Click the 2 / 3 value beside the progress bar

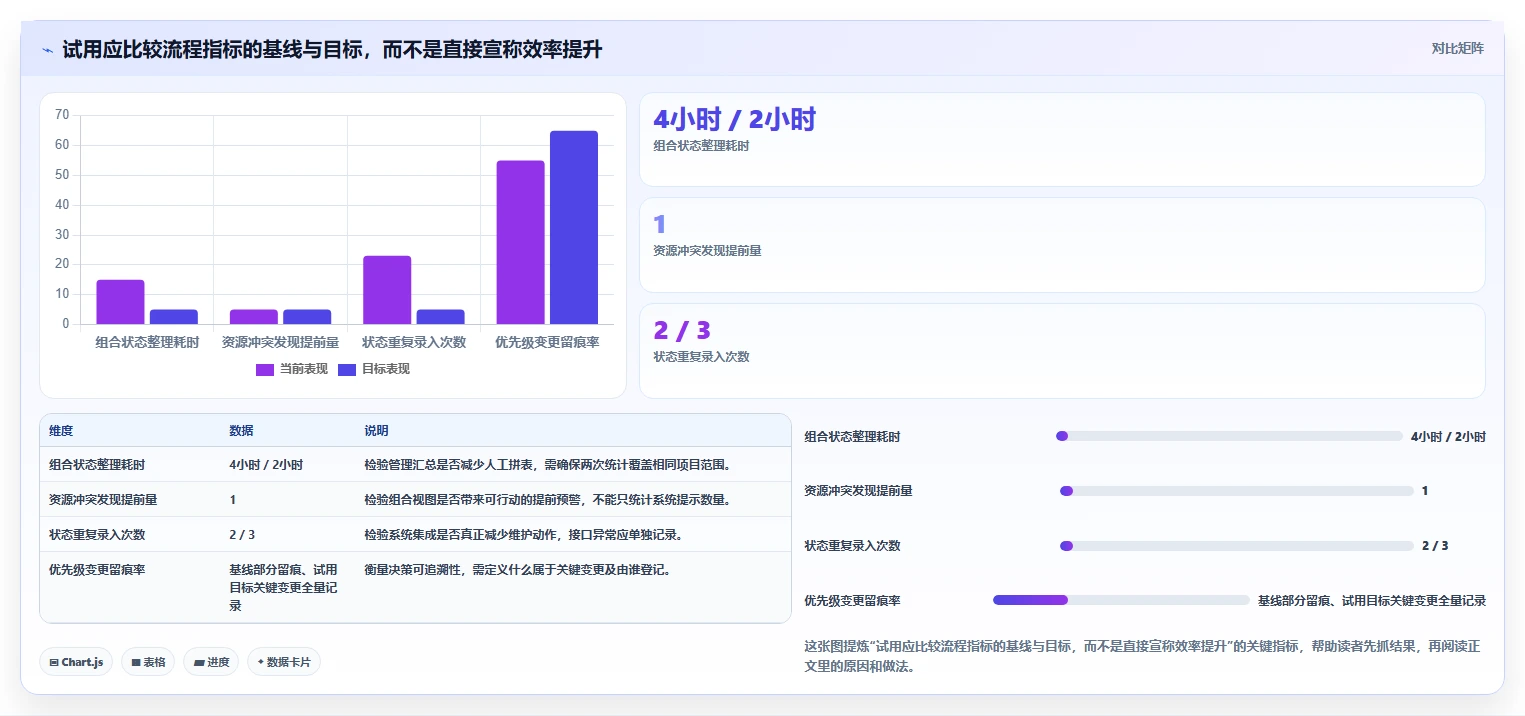click(1435, 546)
